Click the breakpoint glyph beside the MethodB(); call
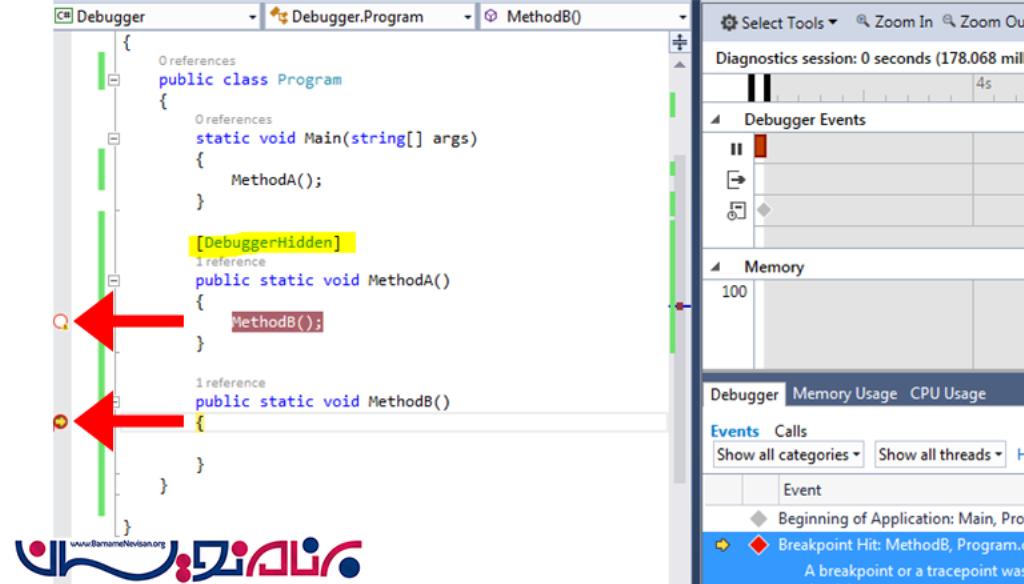This screenshot has height=584, width=1024. coord(60,322)
